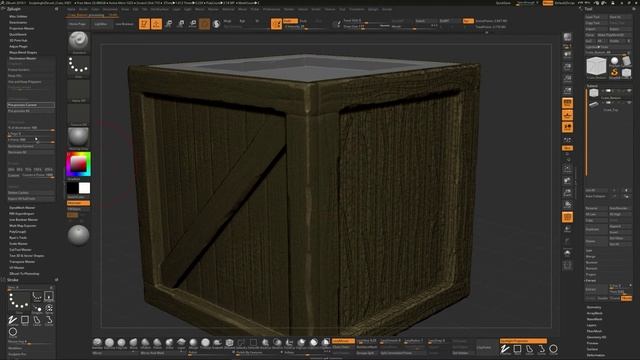This screenshot has width=640, height=360.
Task: Open the Brush menu
Action: click(x=83, y=9)
